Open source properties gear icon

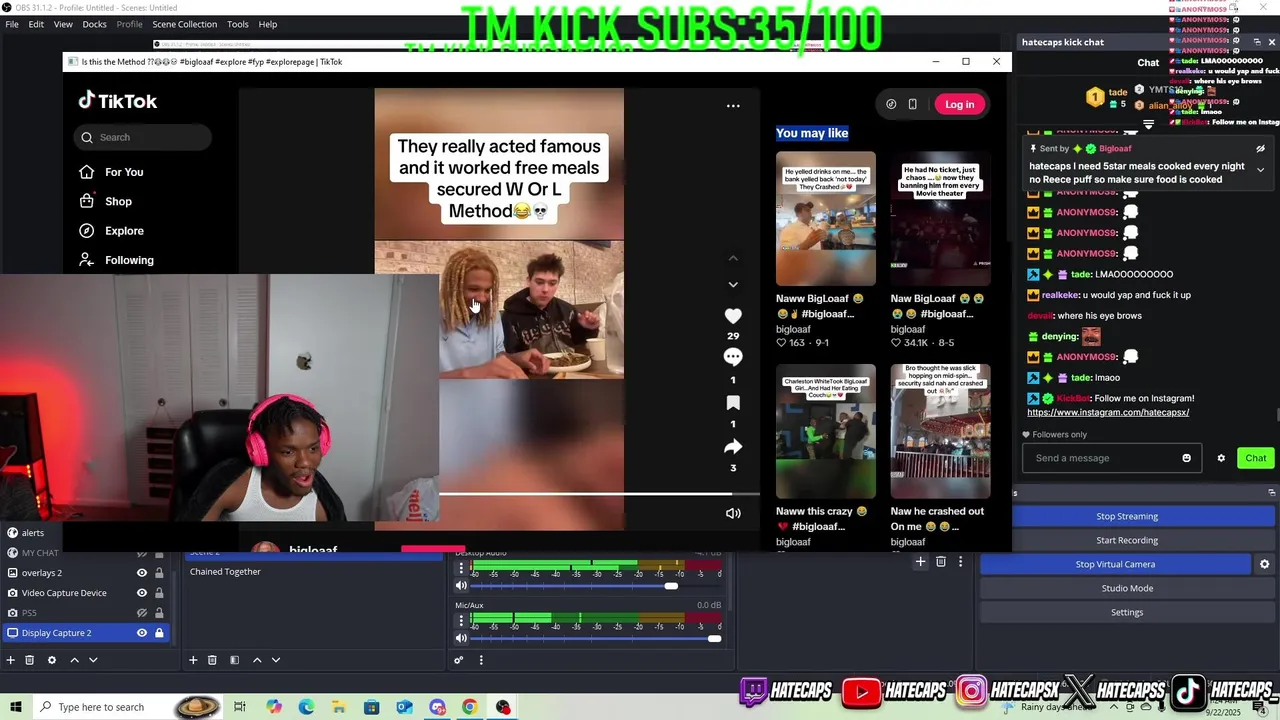tap(52, 660)
